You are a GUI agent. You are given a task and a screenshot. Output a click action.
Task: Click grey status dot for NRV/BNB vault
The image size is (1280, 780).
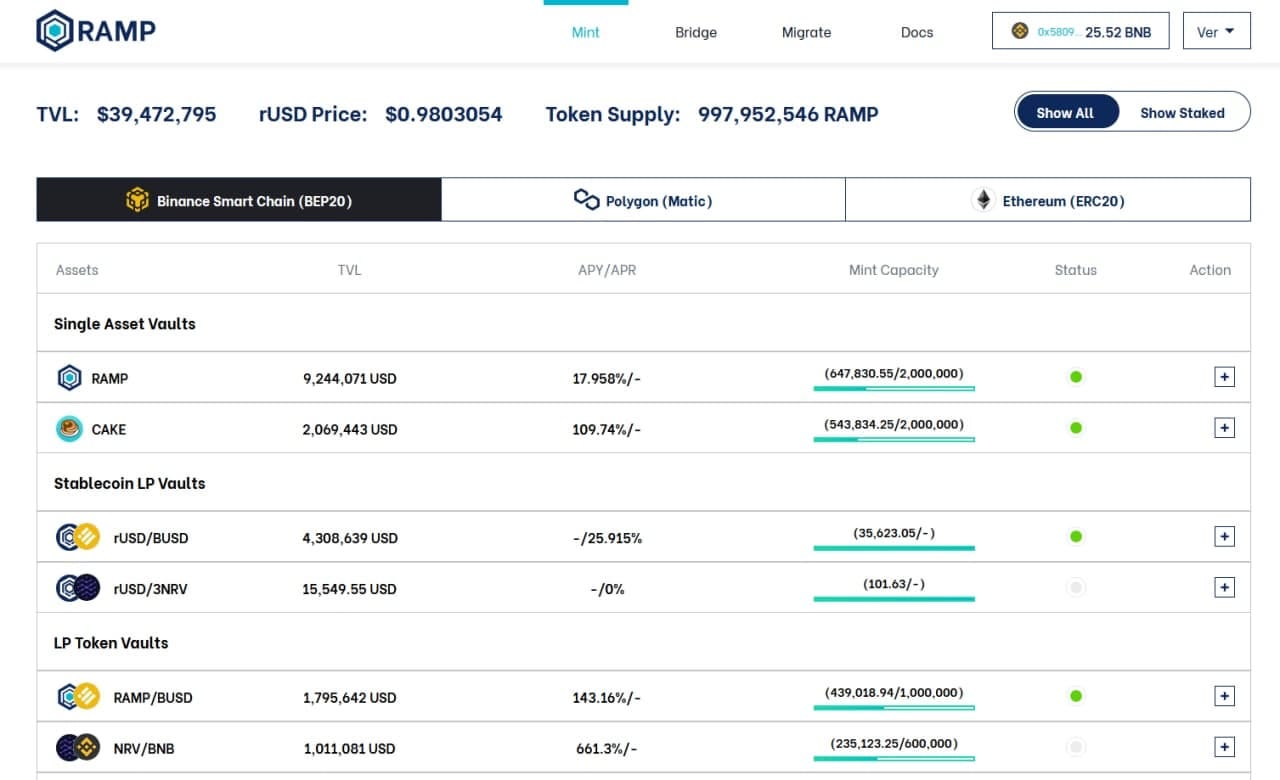tap(1076, 747)
